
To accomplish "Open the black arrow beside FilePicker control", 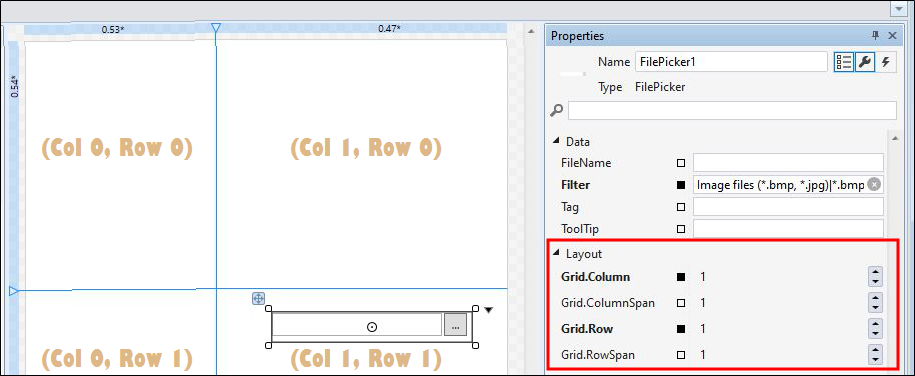I will 489,311.
